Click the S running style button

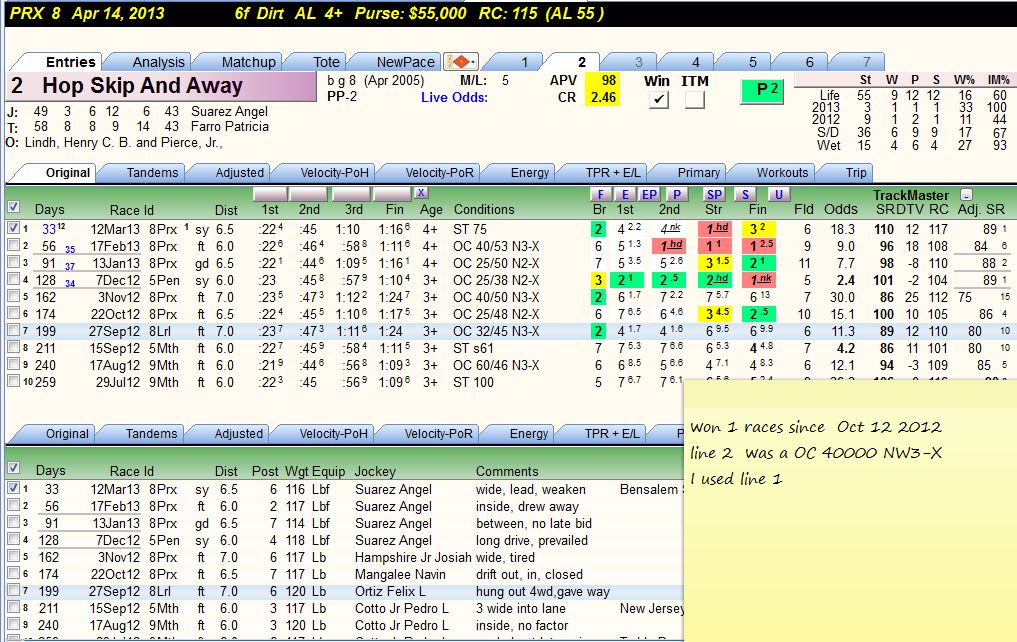[745, 195]
